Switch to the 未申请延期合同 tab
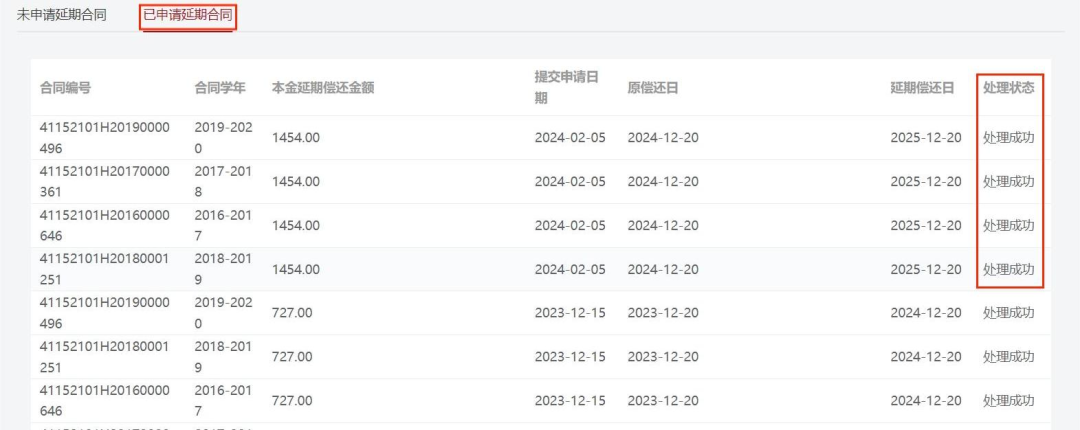Screen dimensions: 1080x430 tap(61, 16)
